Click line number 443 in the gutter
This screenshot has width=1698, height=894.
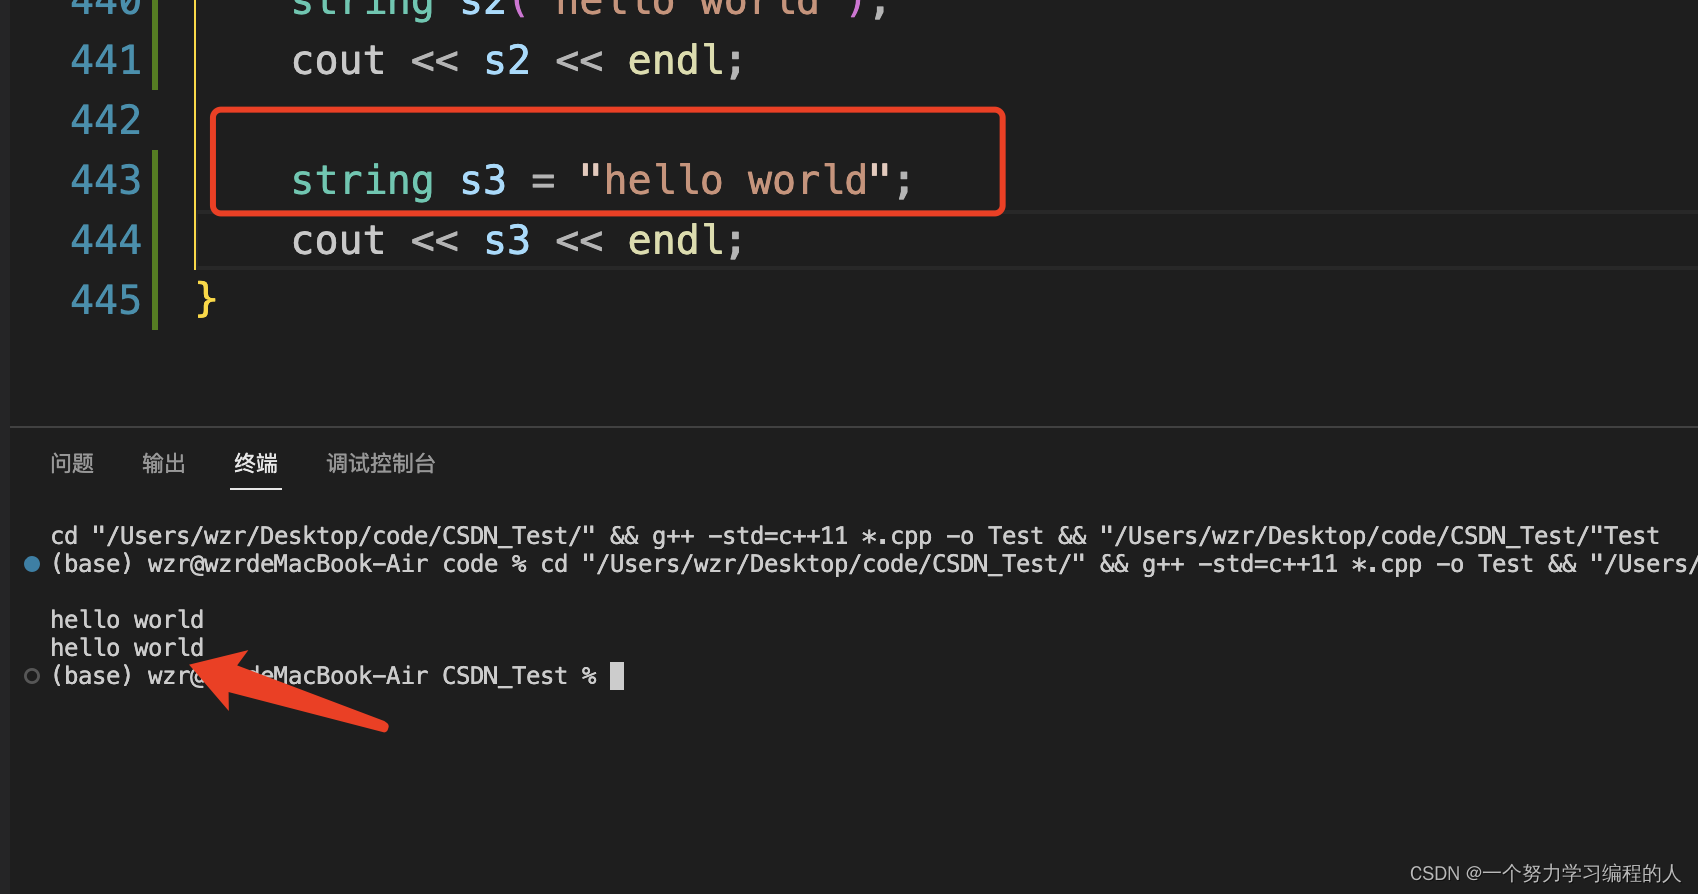click(x=106, y=181)
